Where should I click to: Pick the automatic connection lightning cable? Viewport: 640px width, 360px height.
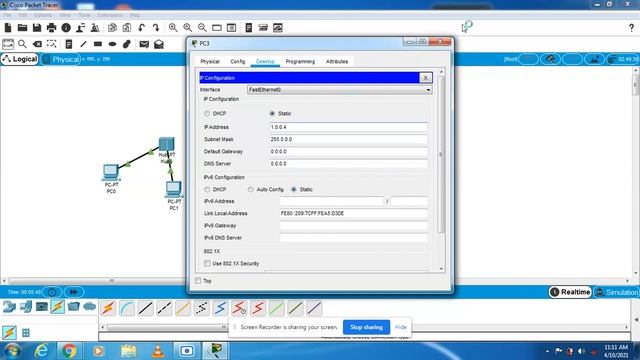(x=108, y=308)
